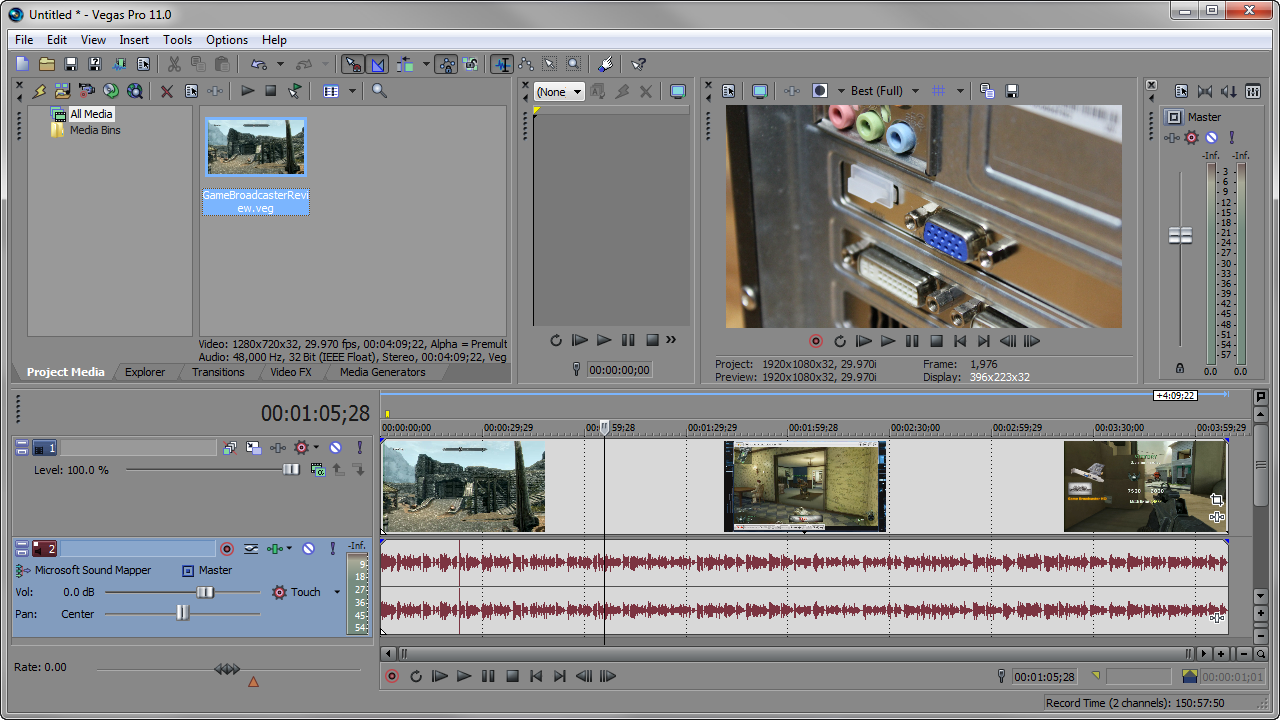Toggle the master bus mute button
The image size is (1280, 720).
1211,138
